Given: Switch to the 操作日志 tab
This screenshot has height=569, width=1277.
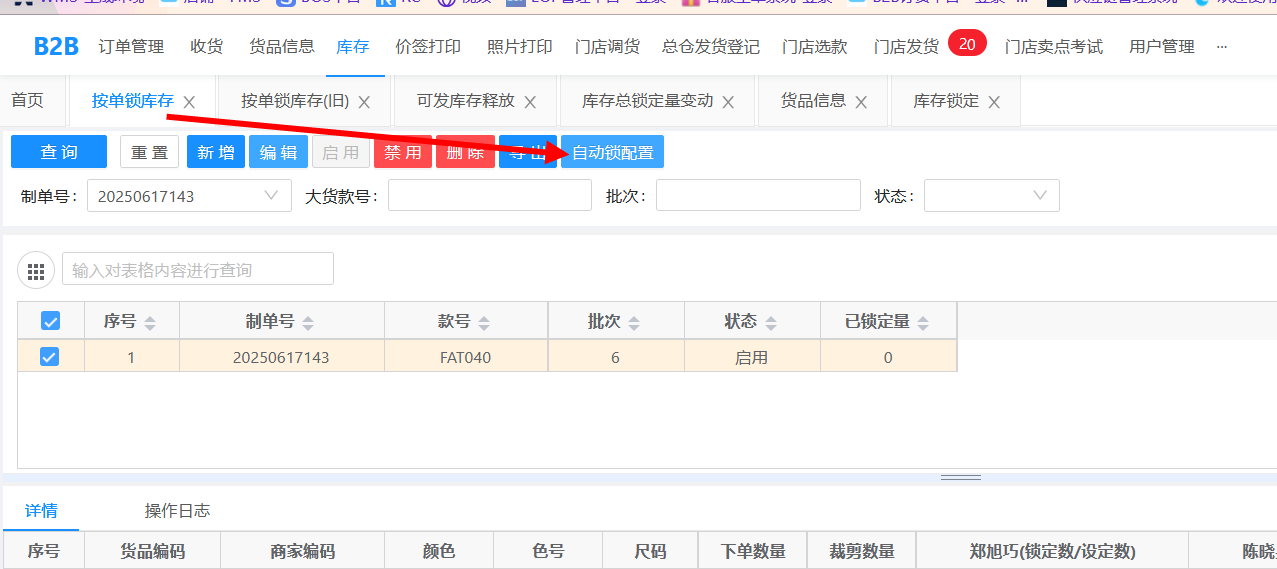Looking at the screenshot, I should pos(177,511).
